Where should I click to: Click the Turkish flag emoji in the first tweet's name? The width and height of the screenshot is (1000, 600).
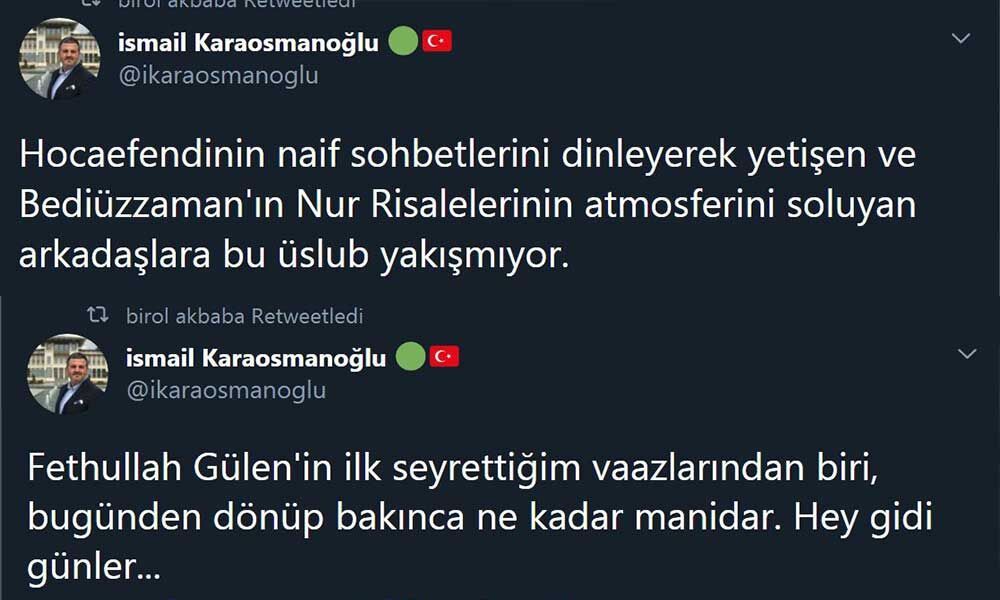[437, 41]
